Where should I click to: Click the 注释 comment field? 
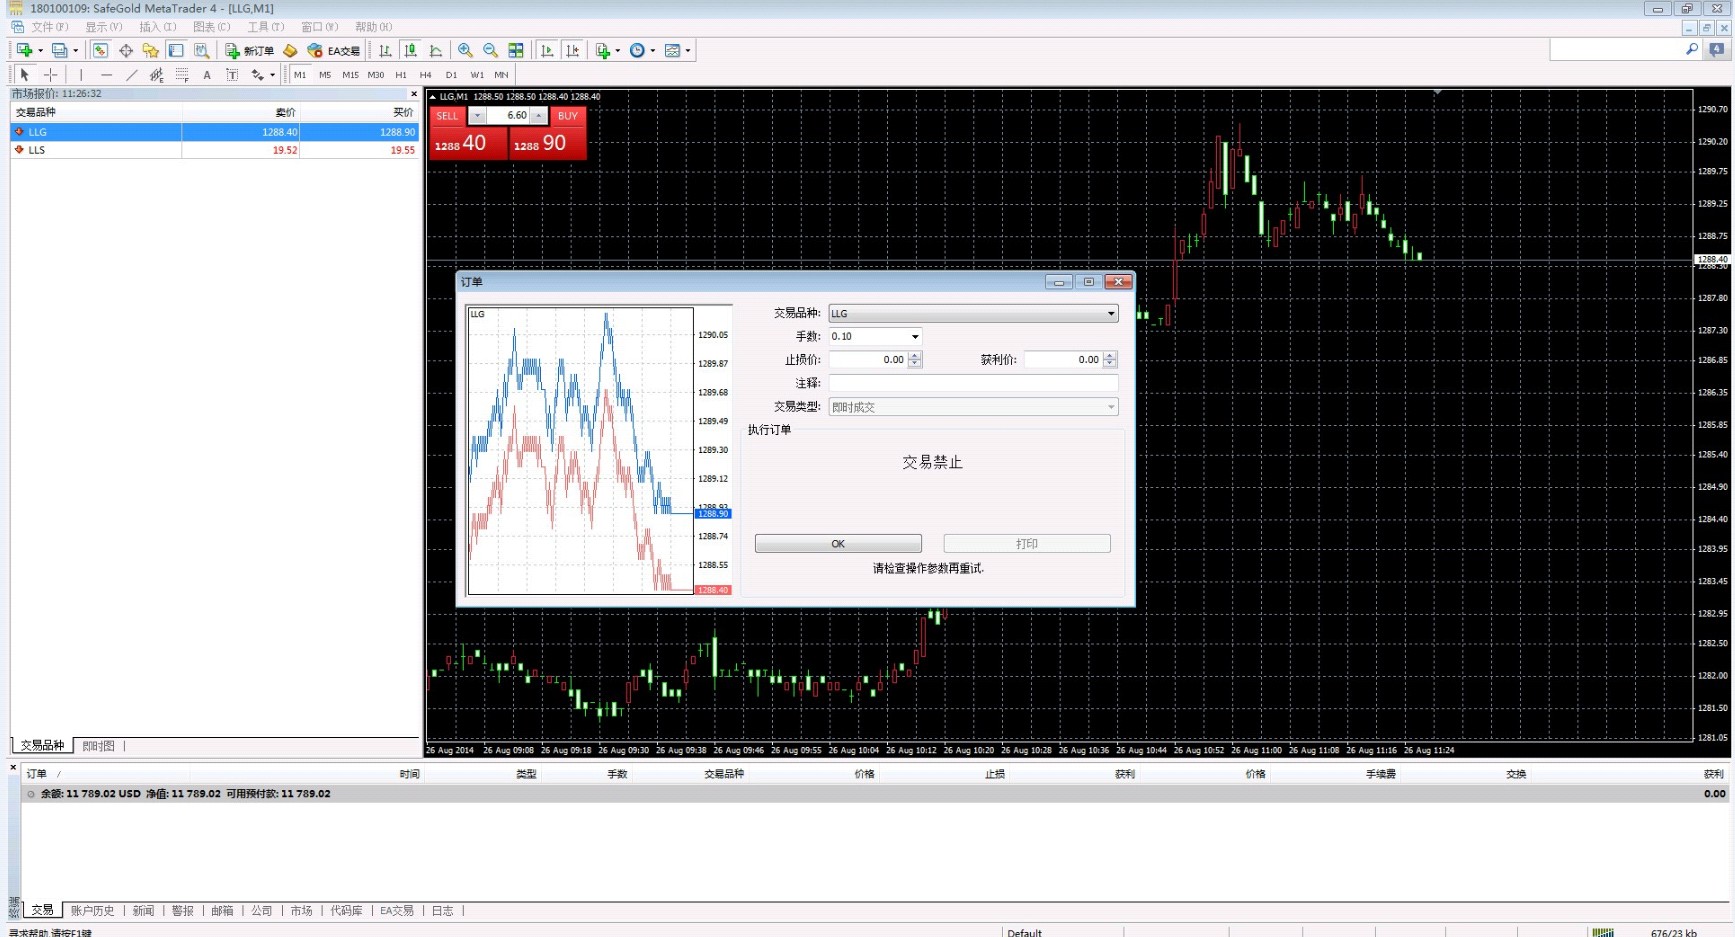(x=973, y=383)
